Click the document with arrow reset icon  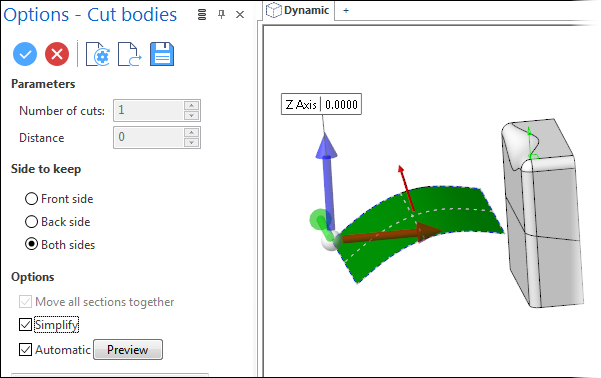pyautogui.click(x=130, y=54)
